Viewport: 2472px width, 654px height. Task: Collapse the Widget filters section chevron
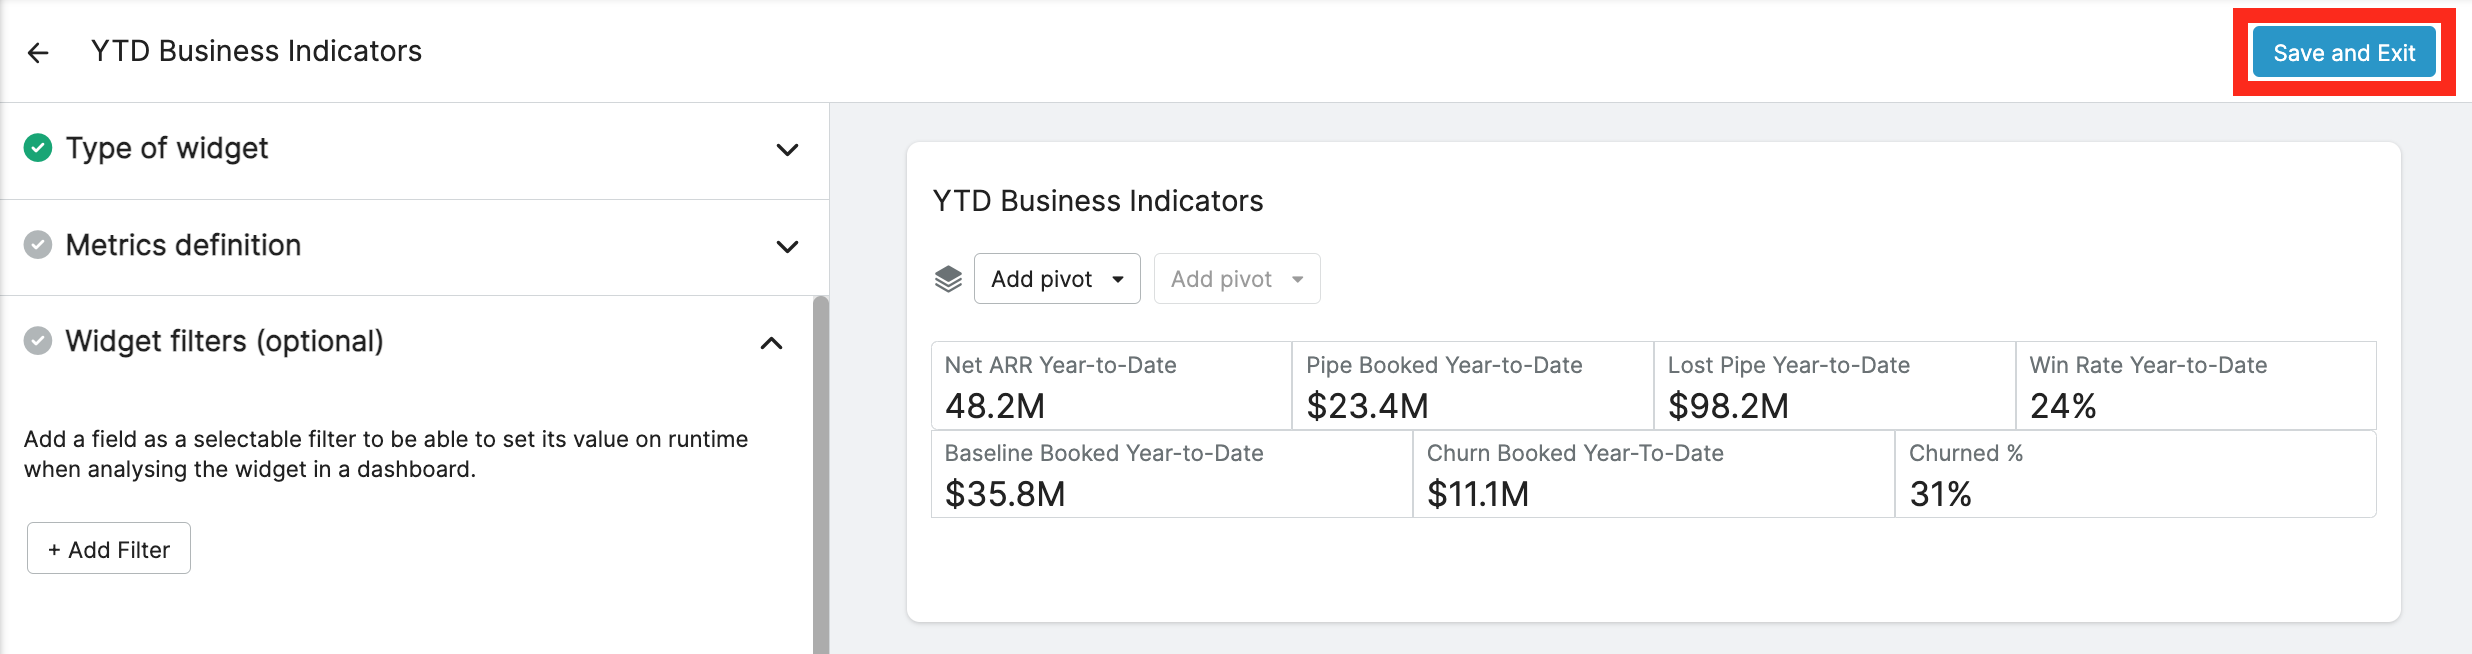[x=771, y=343]
